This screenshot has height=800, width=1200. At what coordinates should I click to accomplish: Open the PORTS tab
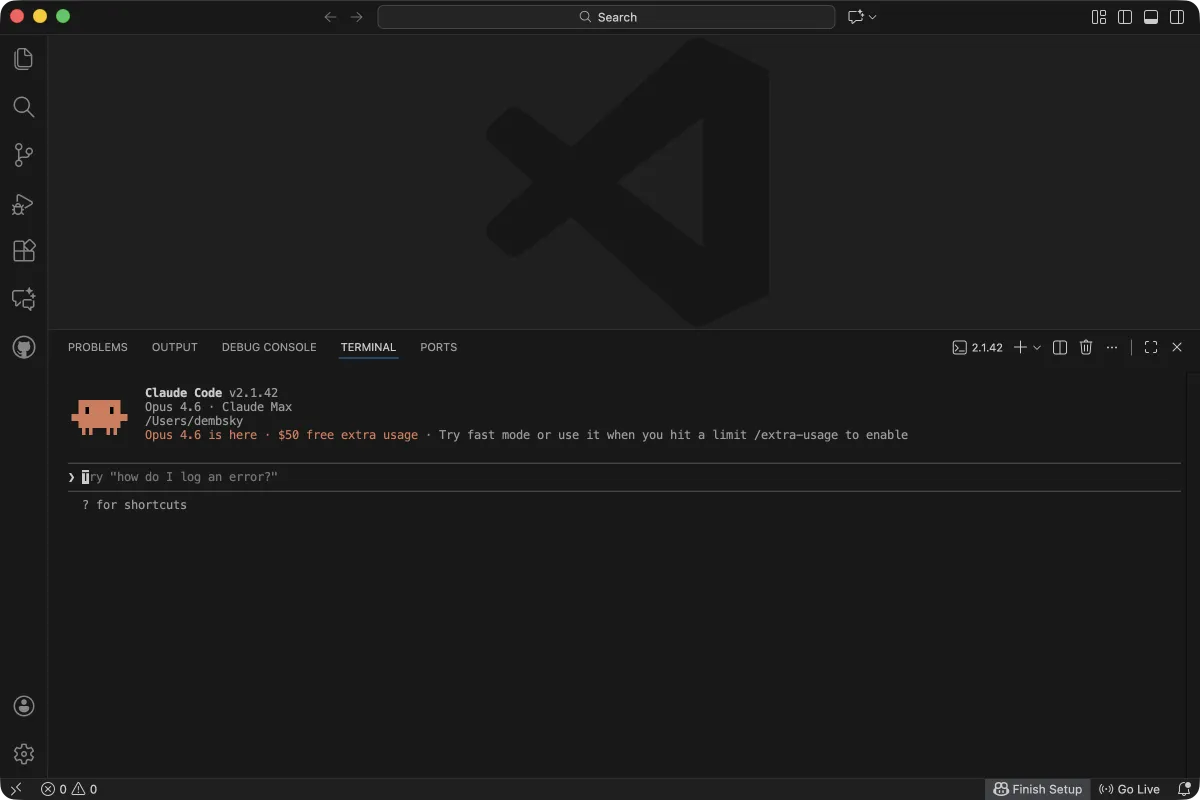pos(438,347)
